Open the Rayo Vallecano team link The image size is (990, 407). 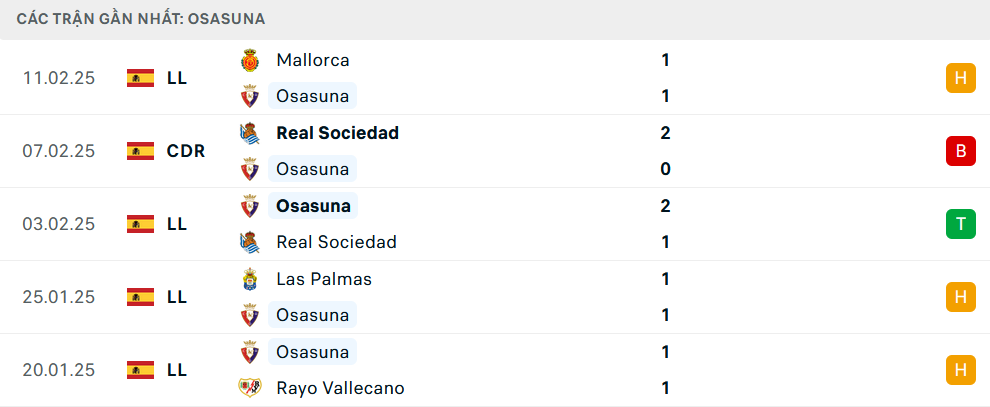click(x=340, y=388)
